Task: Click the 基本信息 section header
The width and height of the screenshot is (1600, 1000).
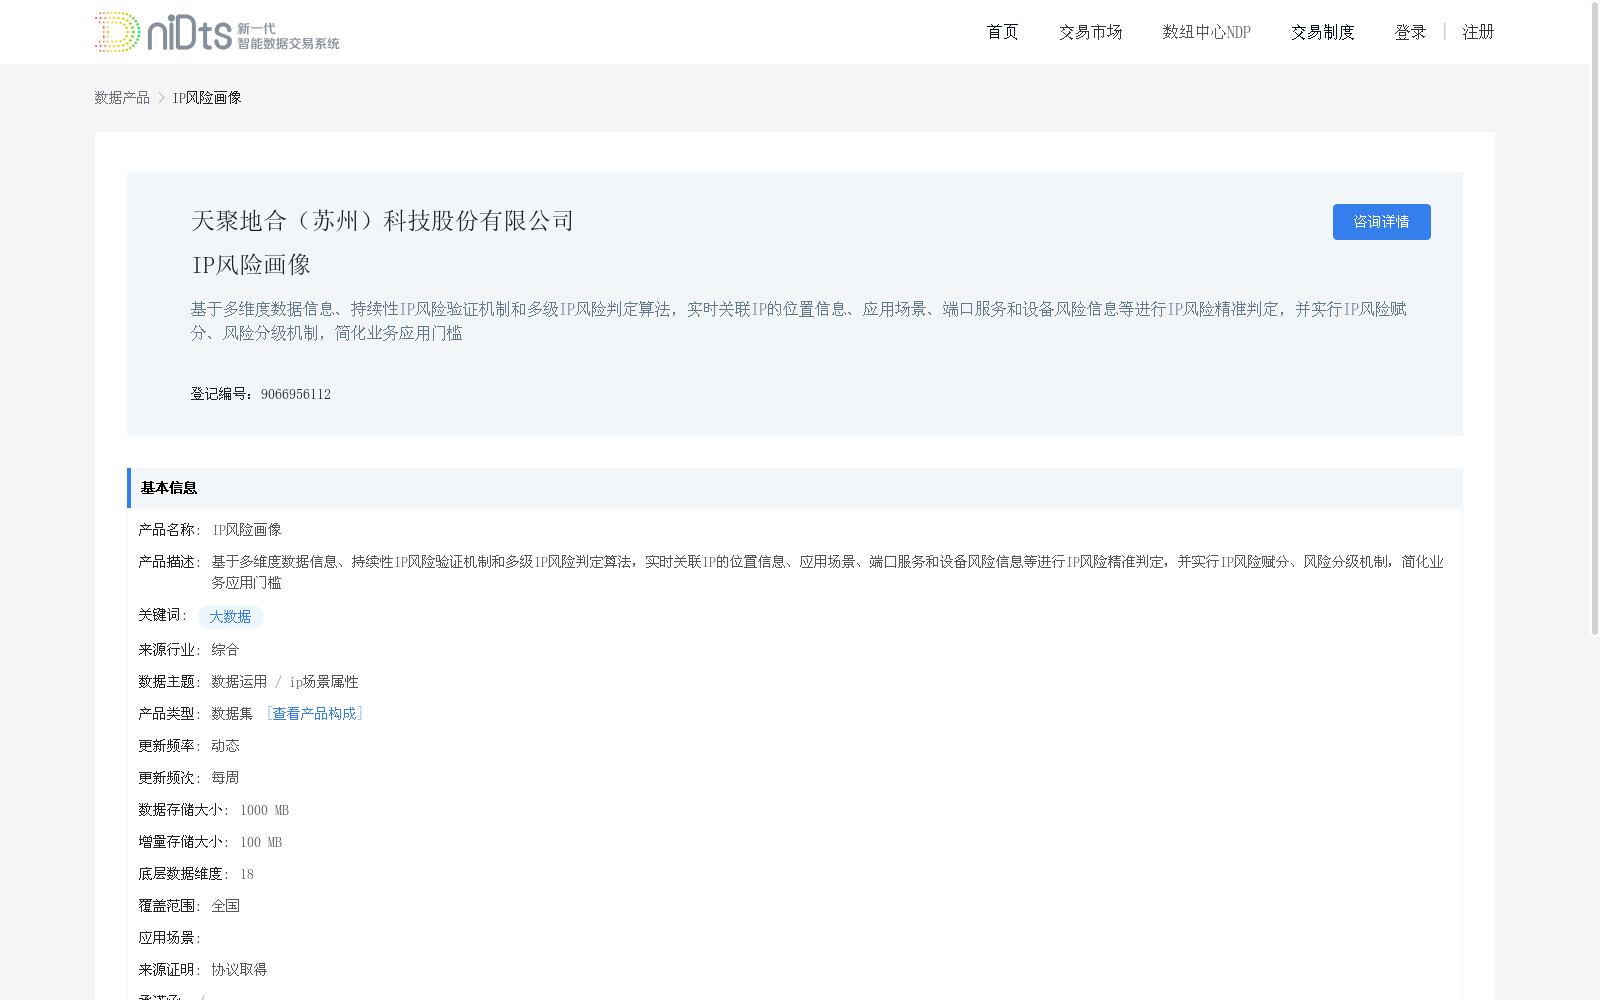Action: pyautogui.click(x=795, y=488)
